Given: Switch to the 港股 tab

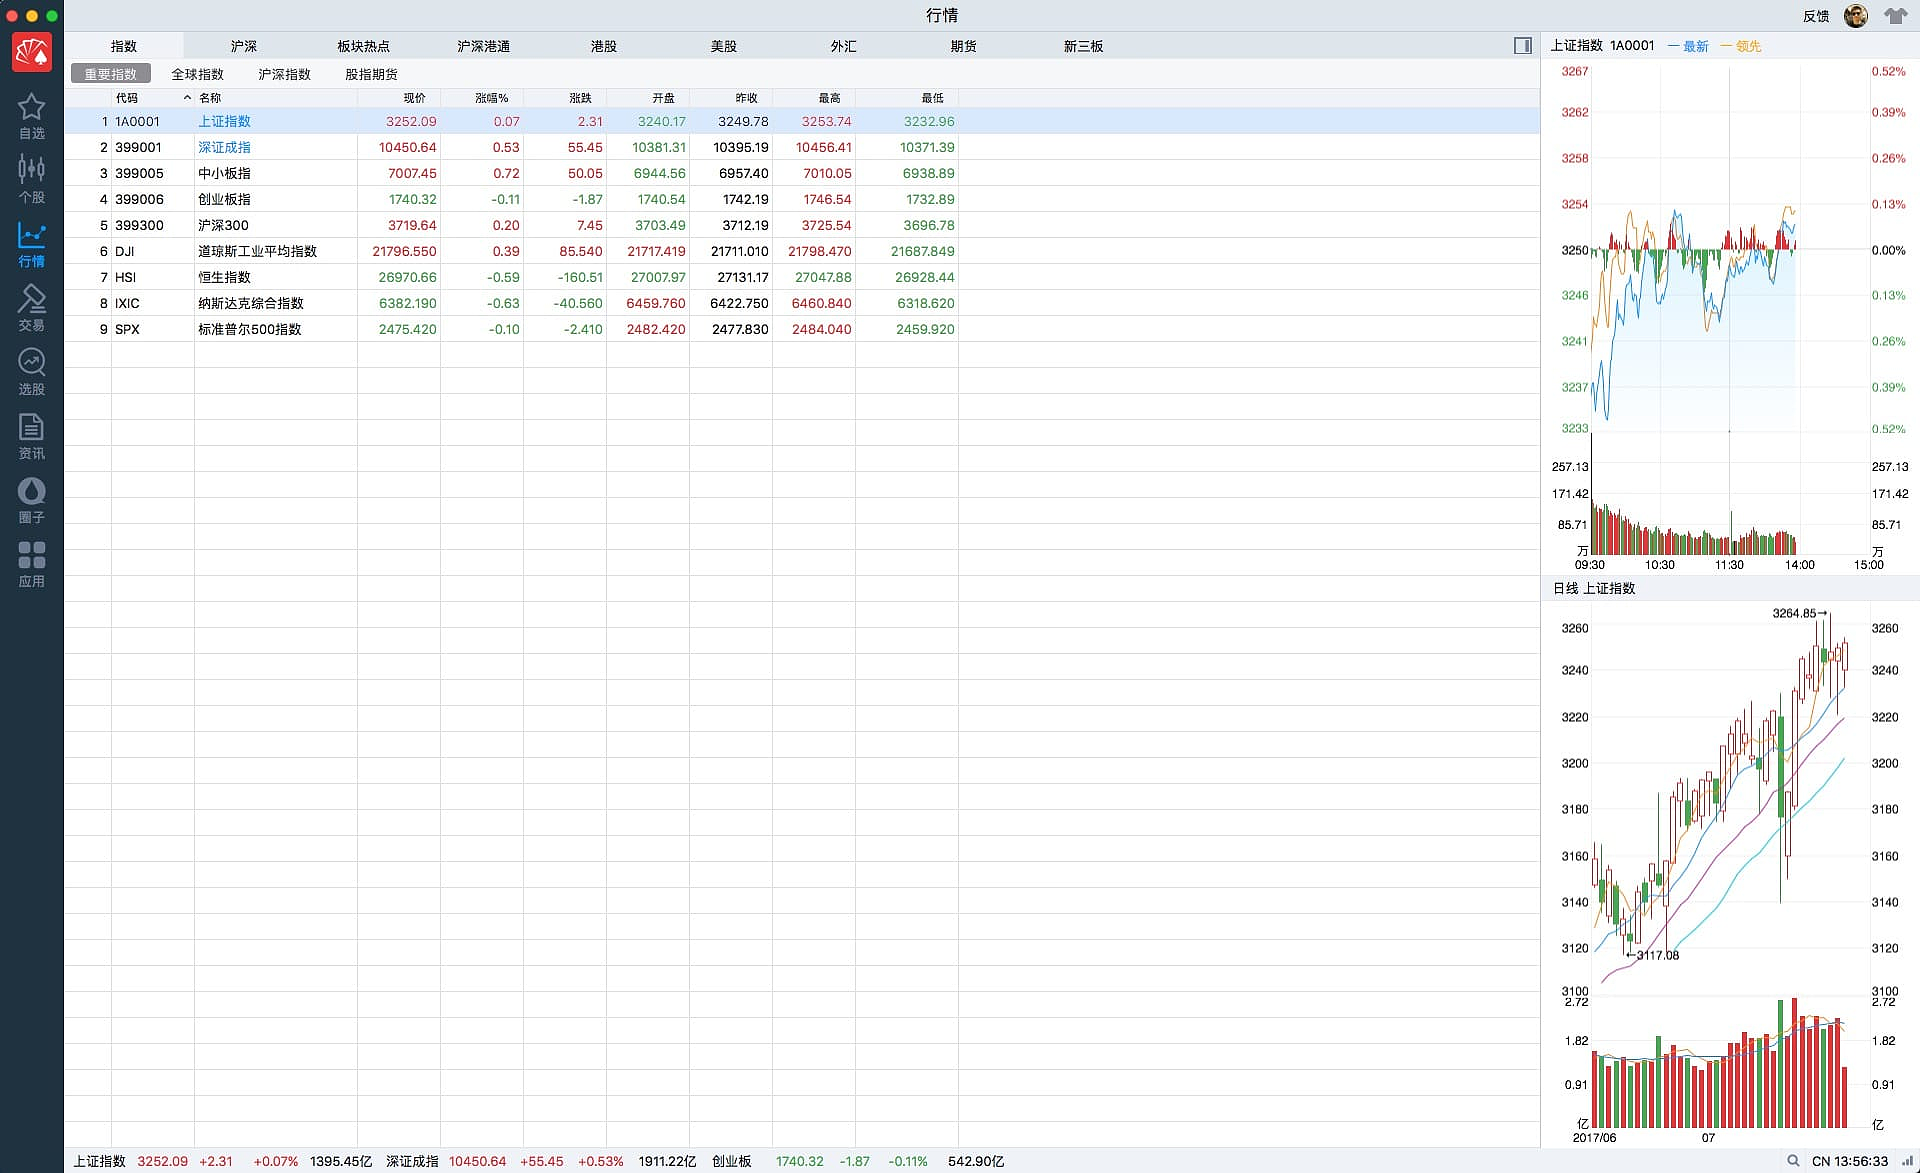Looking at the screenshot, I should 603,46.
